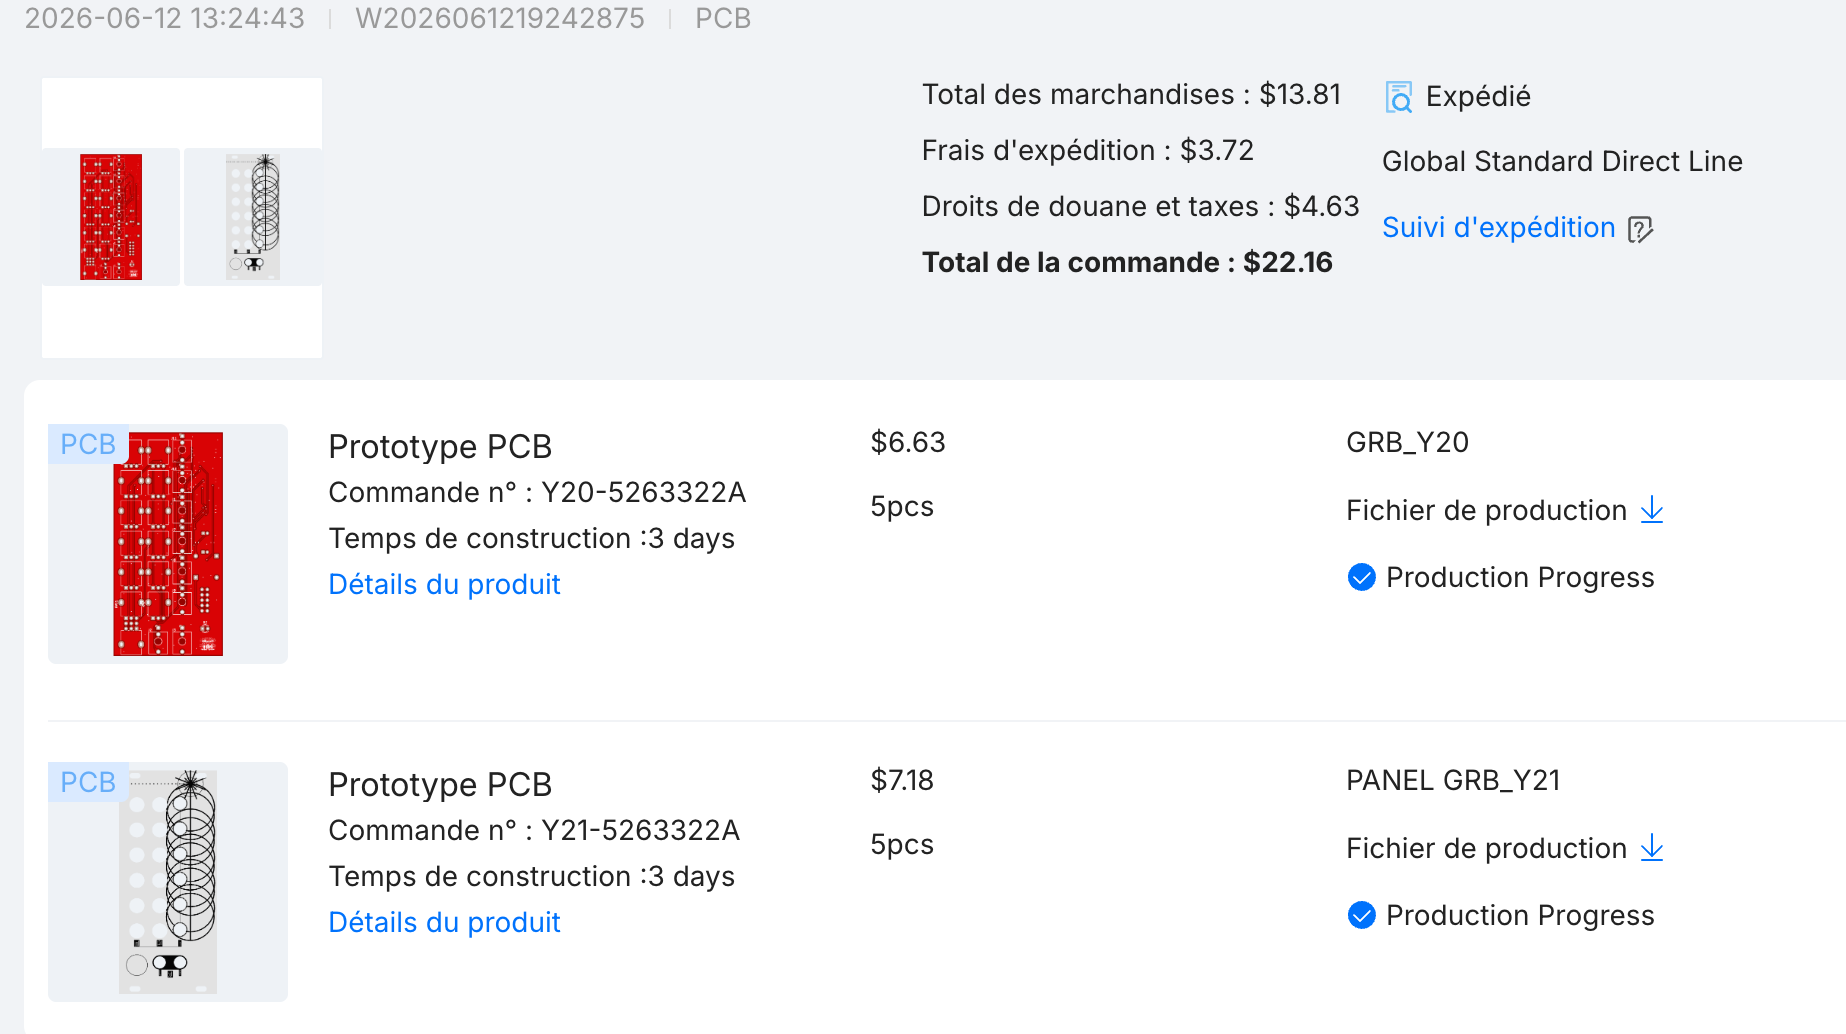Select small red PCB thumbnail in order summary
Screen dimensions: 1846x1034
click(x=111, y=217)
